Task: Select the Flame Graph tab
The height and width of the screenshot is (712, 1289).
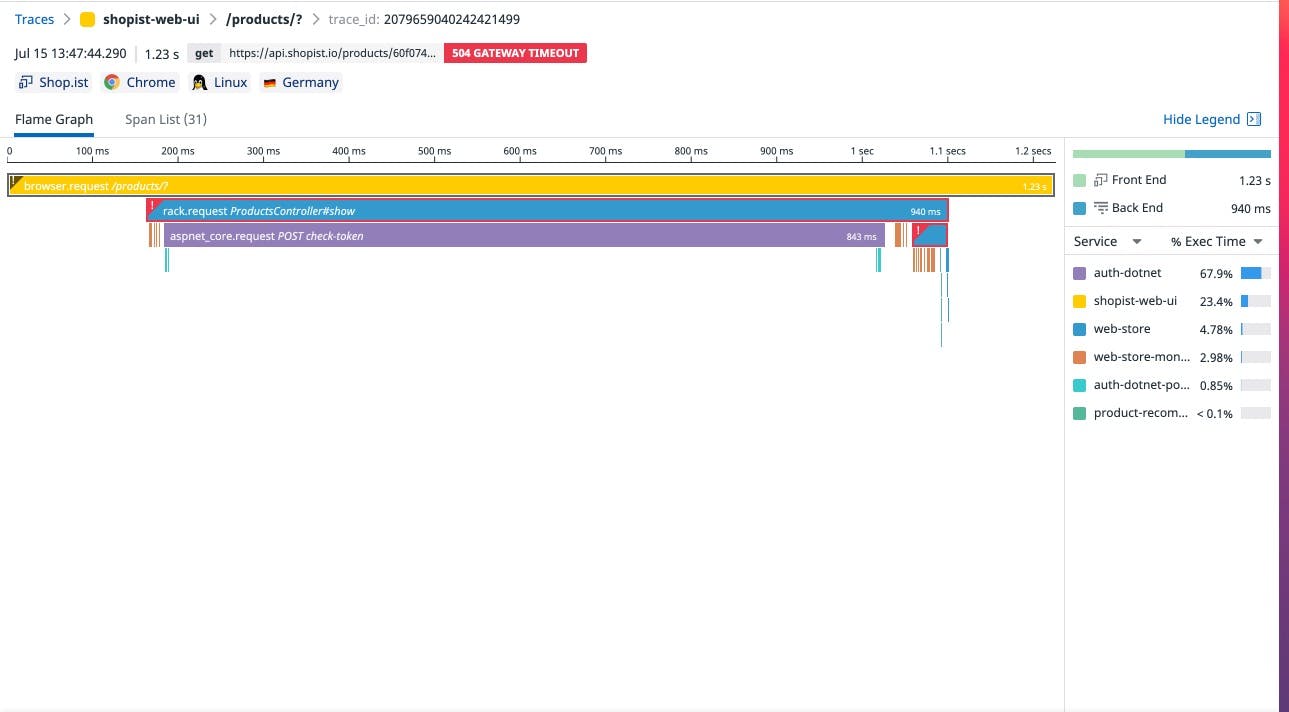Action: (x=54, y=119)
